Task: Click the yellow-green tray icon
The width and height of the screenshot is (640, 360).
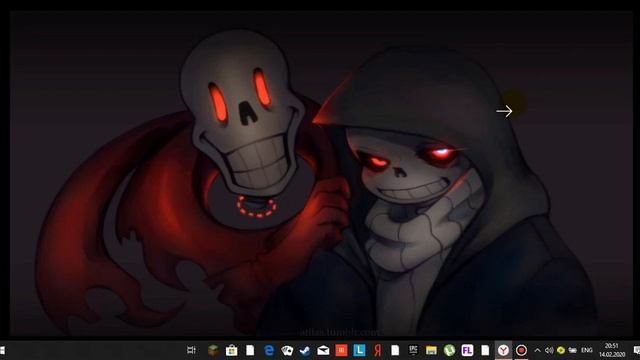Action: click(x=561, y=350)
